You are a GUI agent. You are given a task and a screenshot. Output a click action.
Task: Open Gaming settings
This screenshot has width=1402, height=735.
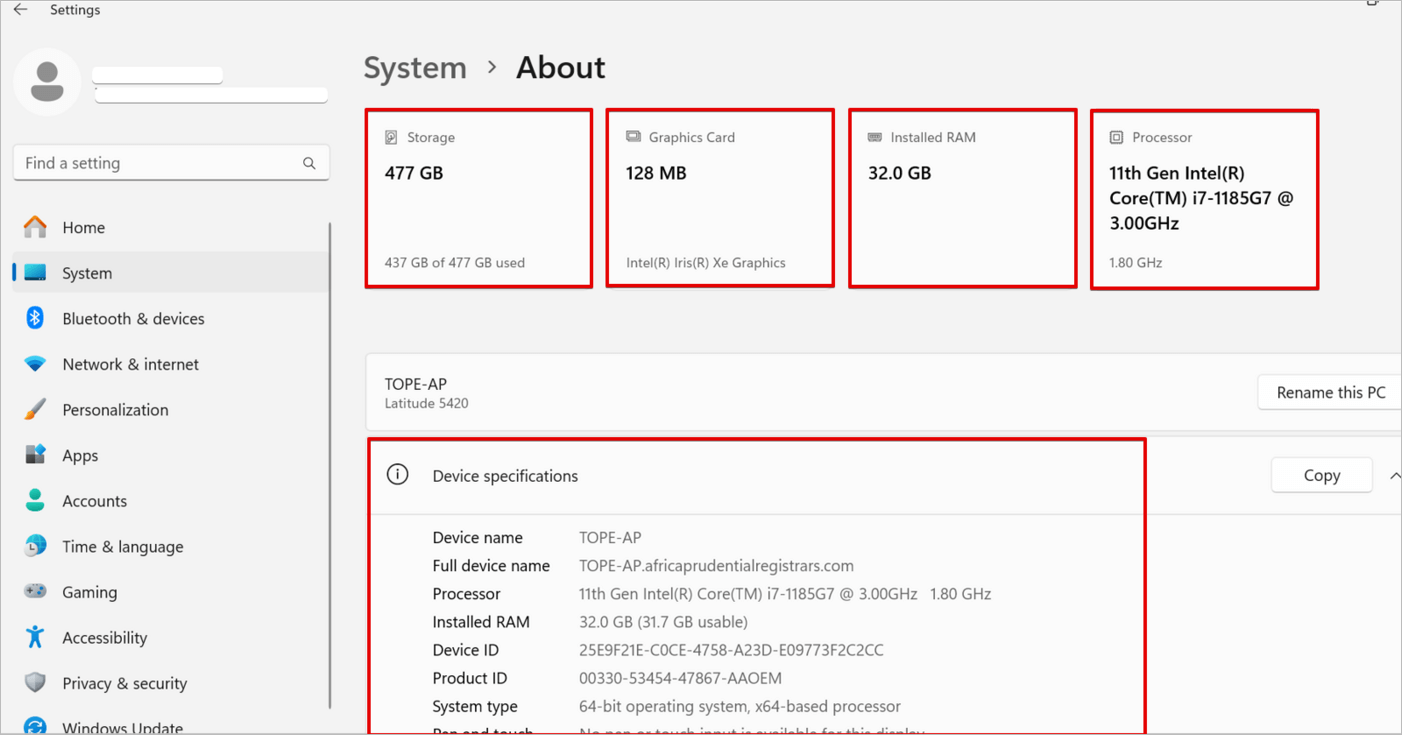[x=89, y=592]
